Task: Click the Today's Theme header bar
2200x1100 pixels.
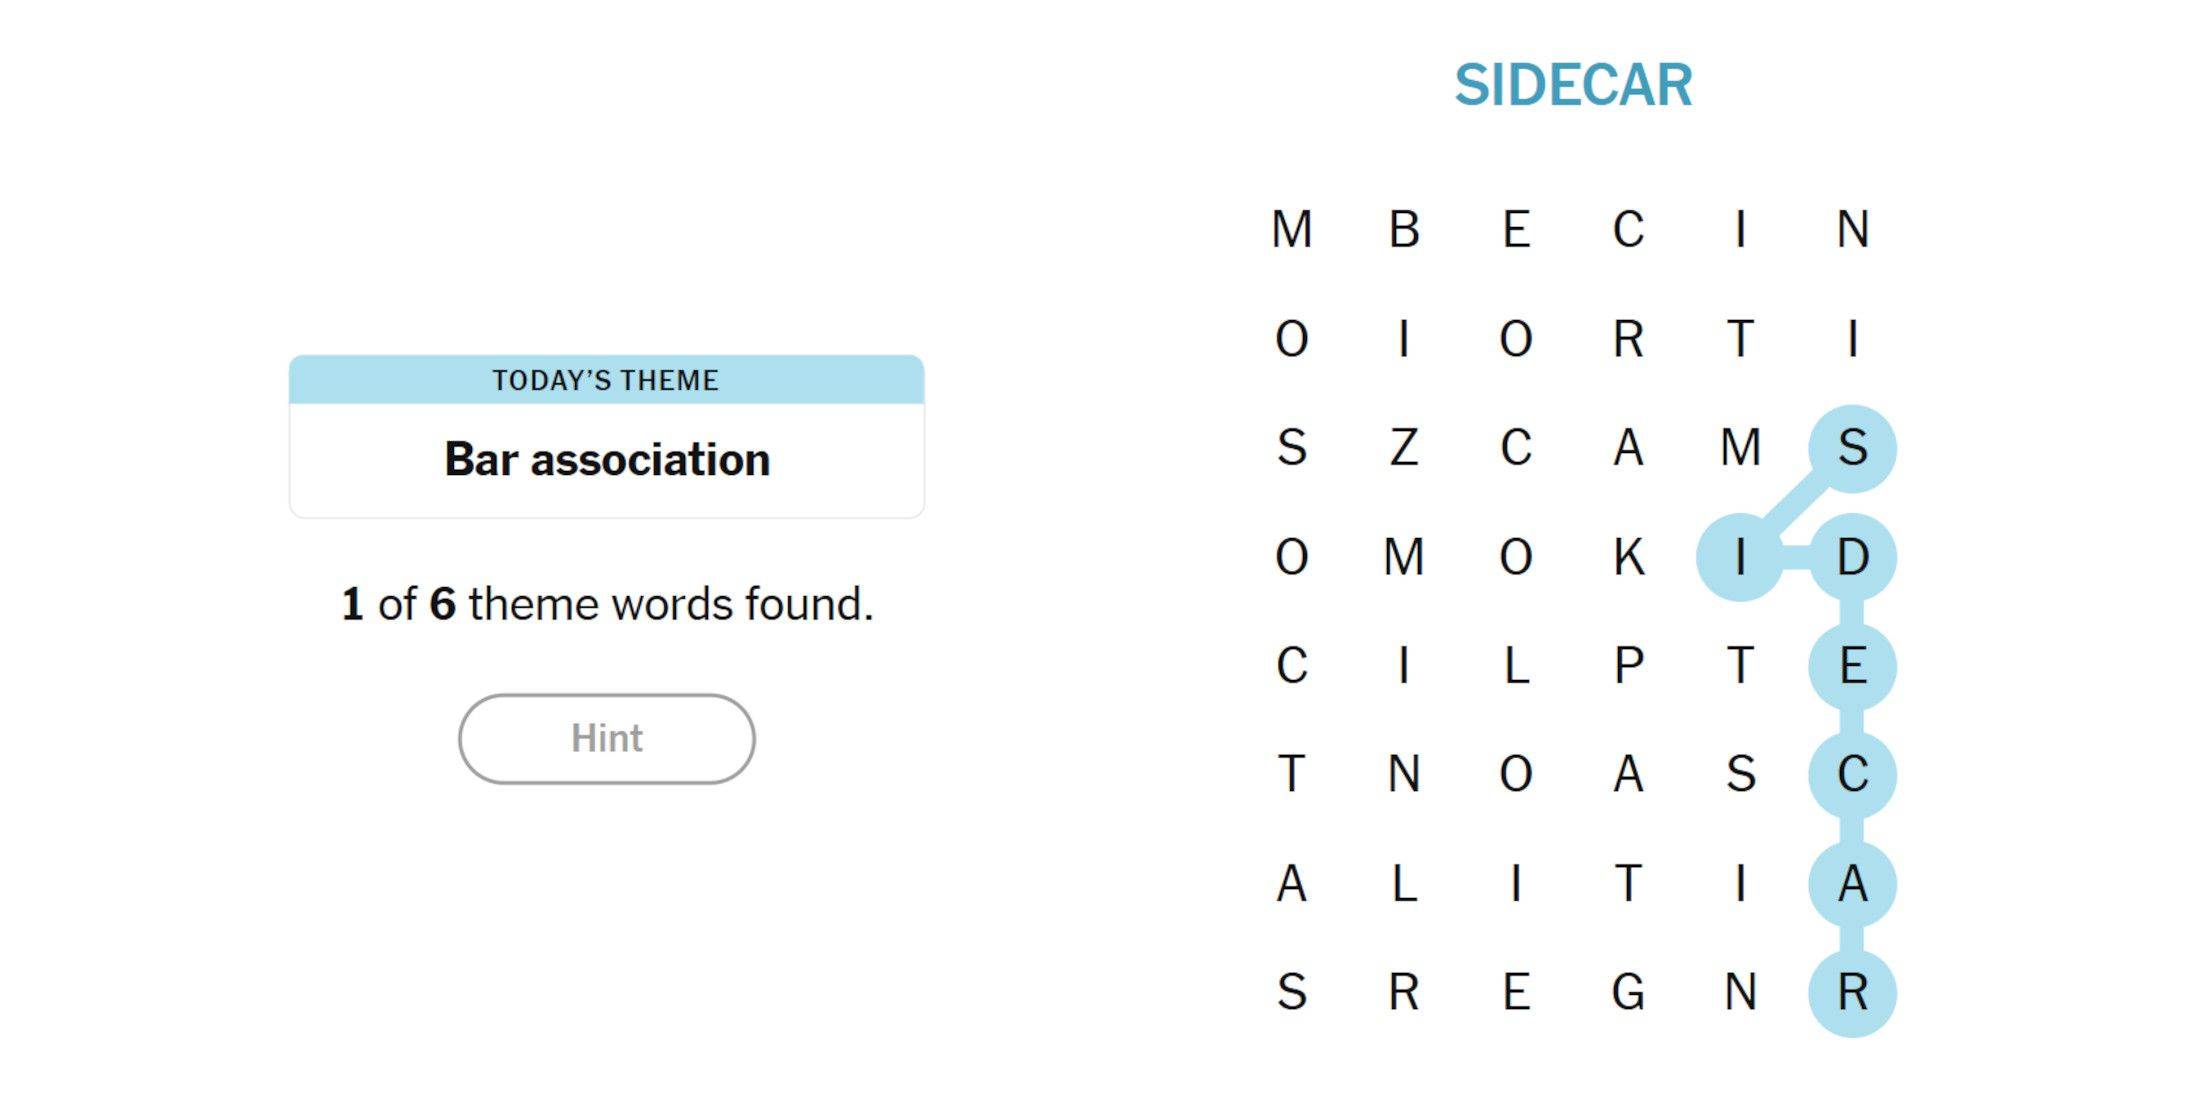Action: point(608,382)
